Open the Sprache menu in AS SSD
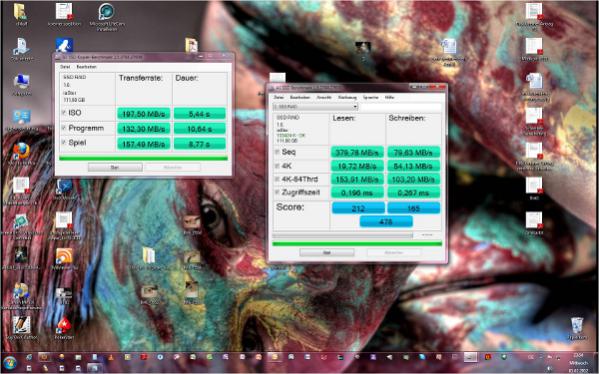Image resolution: width=599 pixels, height=374 pixels. coord(371,97)
